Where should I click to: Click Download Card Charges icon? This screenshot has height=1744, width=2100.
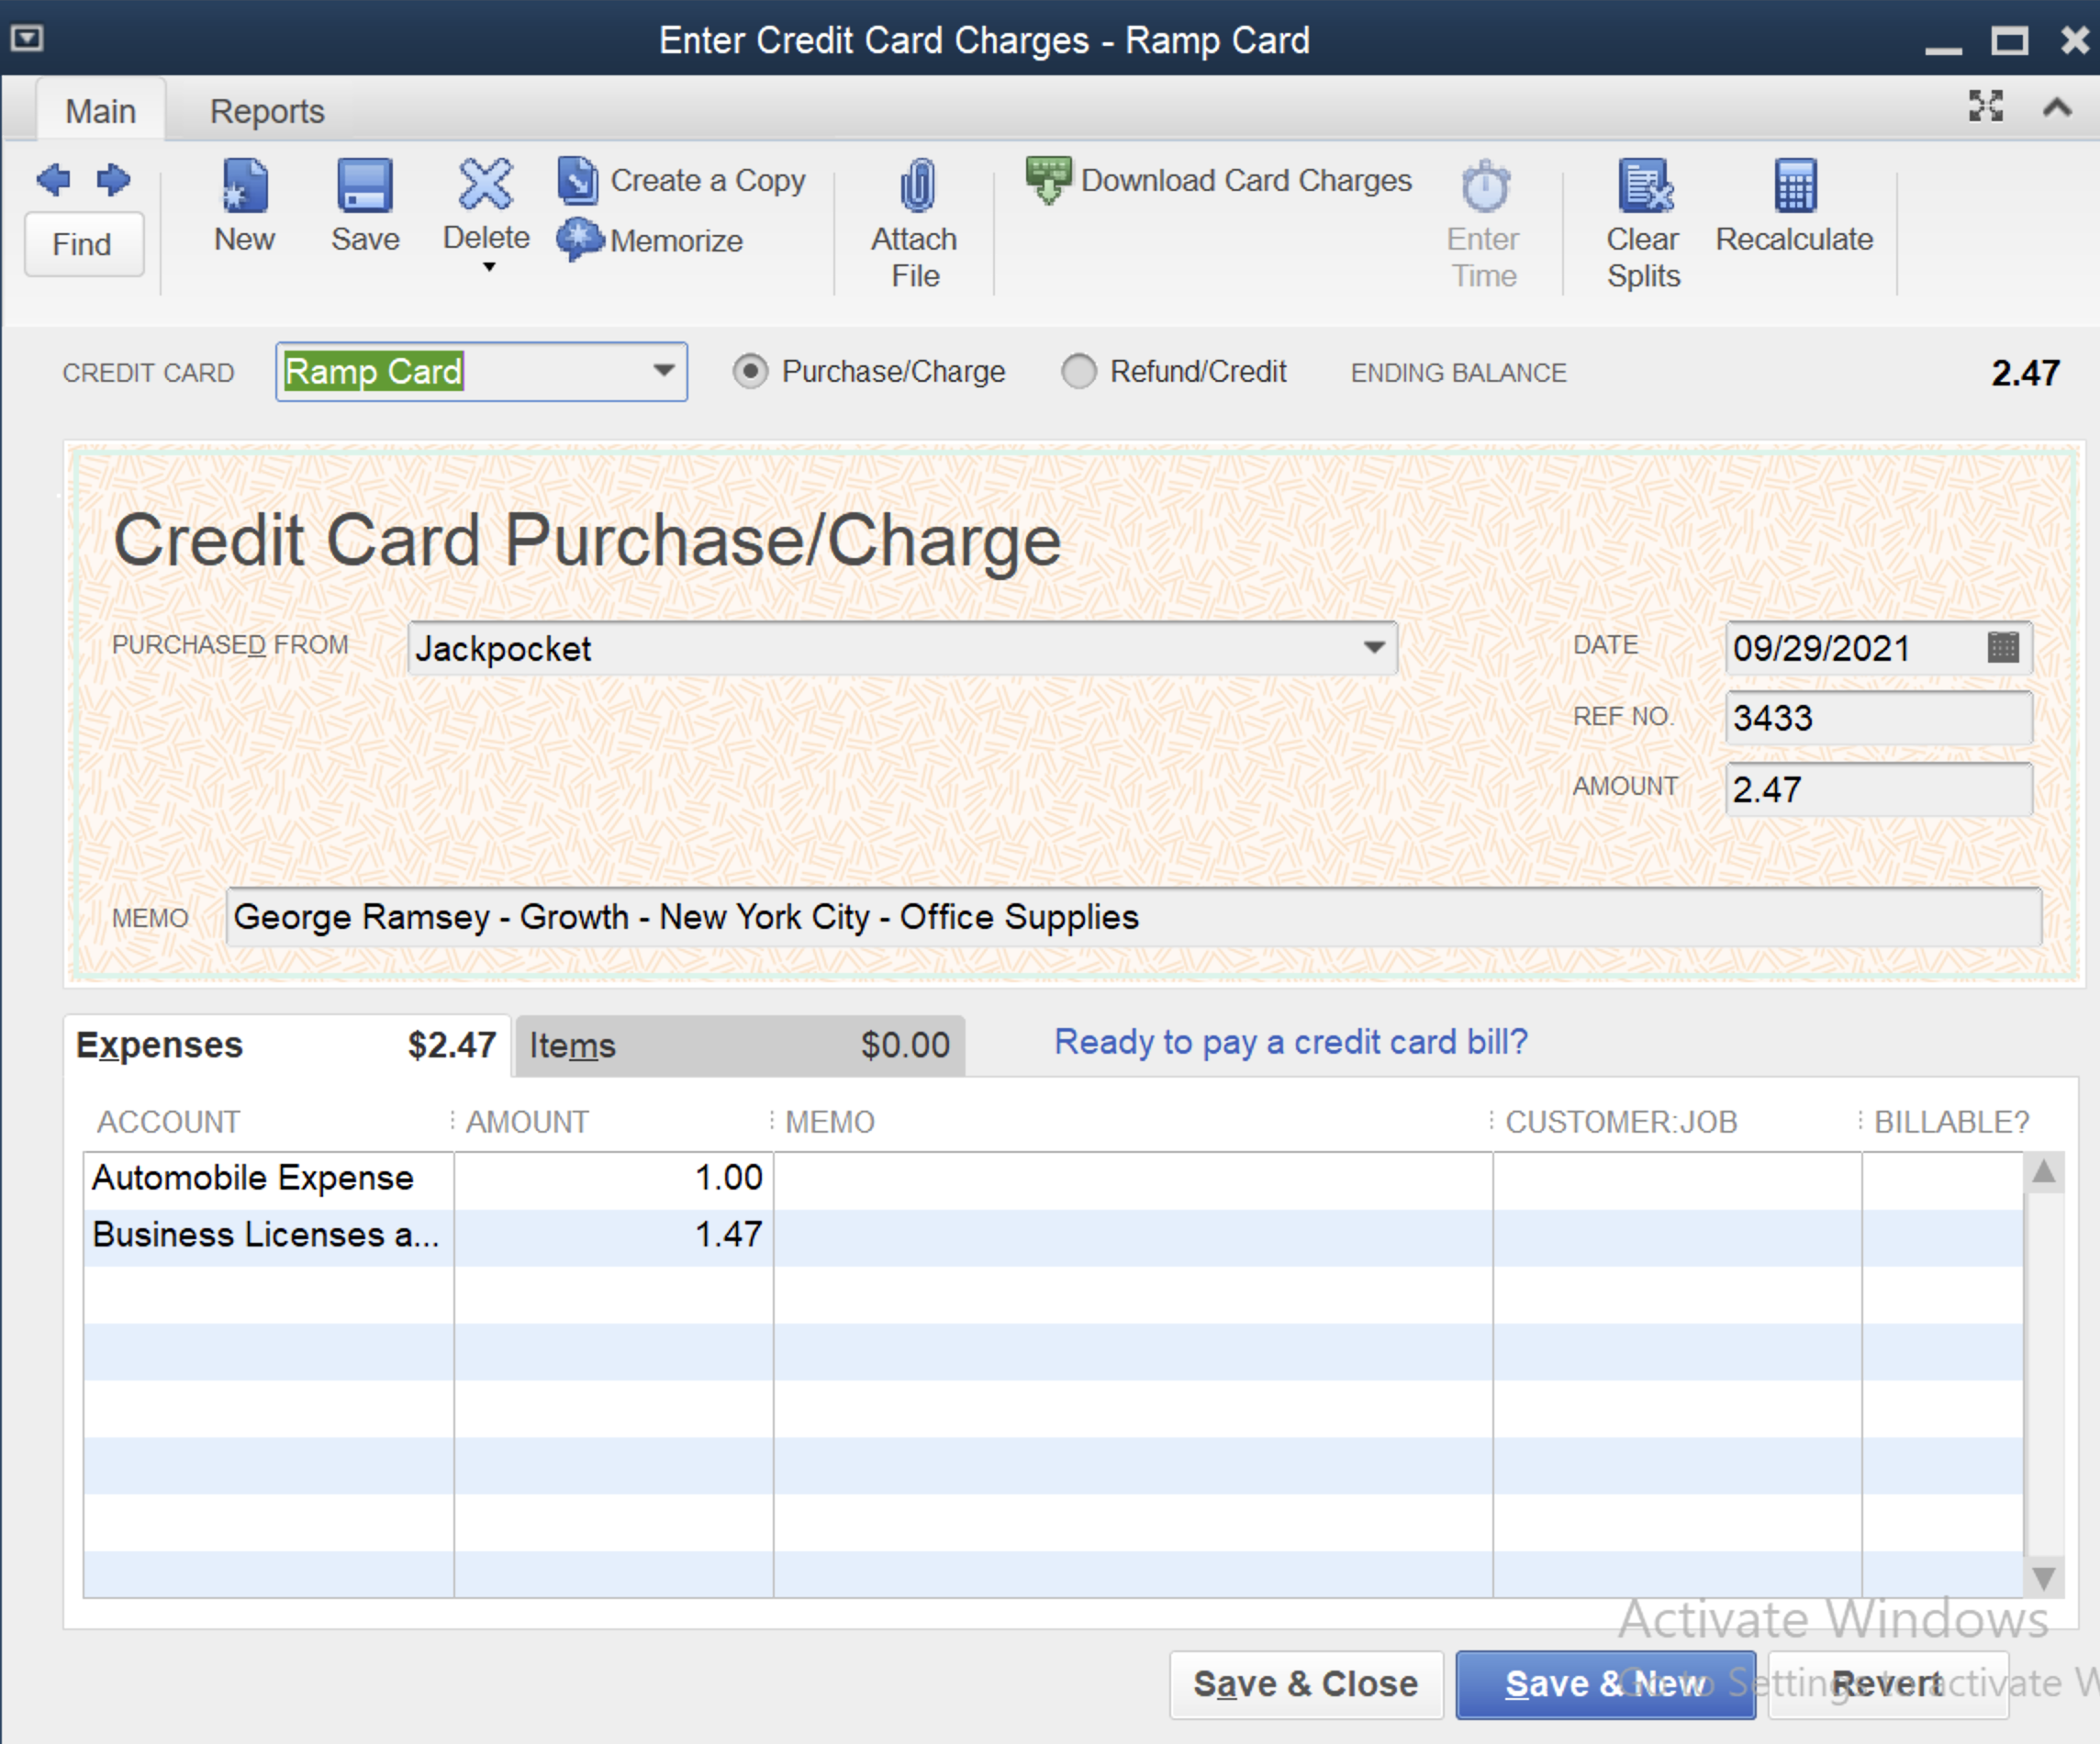(1049, 180)
